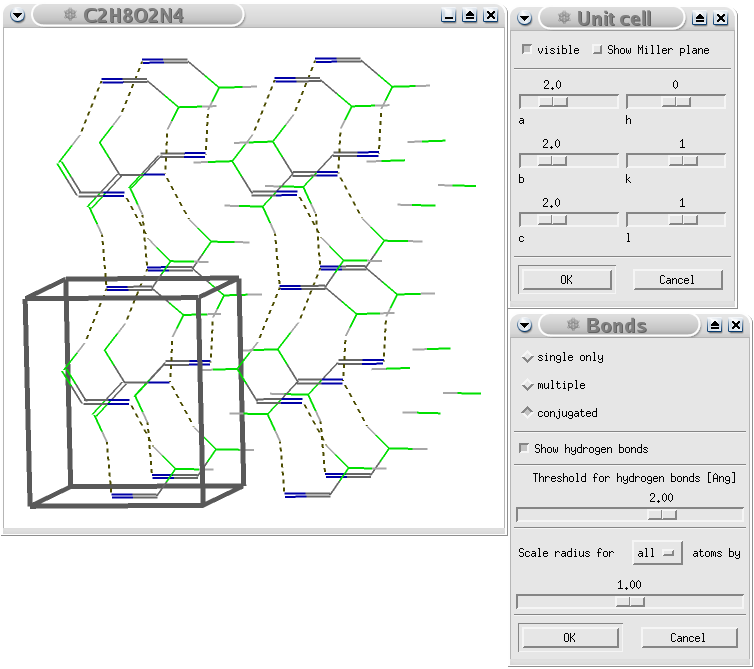Open the Unit cell window menu arrow

point(525,18)
